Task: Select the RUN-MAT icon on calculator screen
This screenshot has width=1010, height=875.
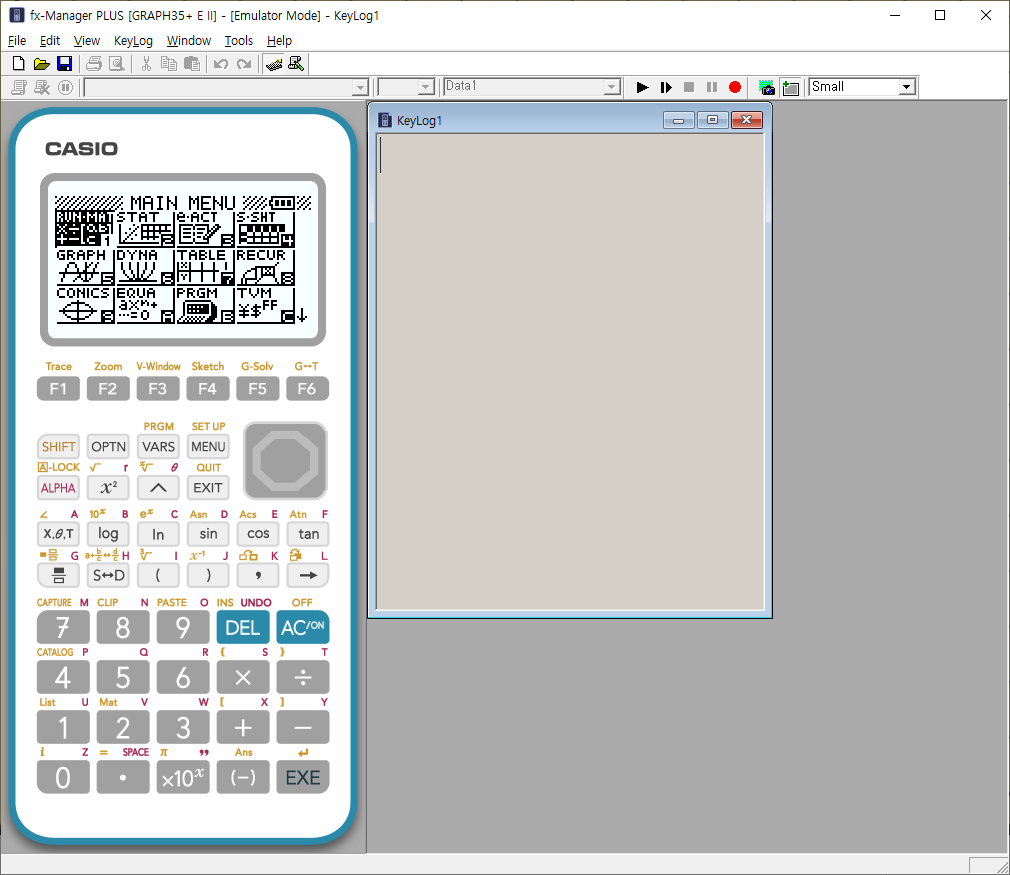Action: pos(84,229)
